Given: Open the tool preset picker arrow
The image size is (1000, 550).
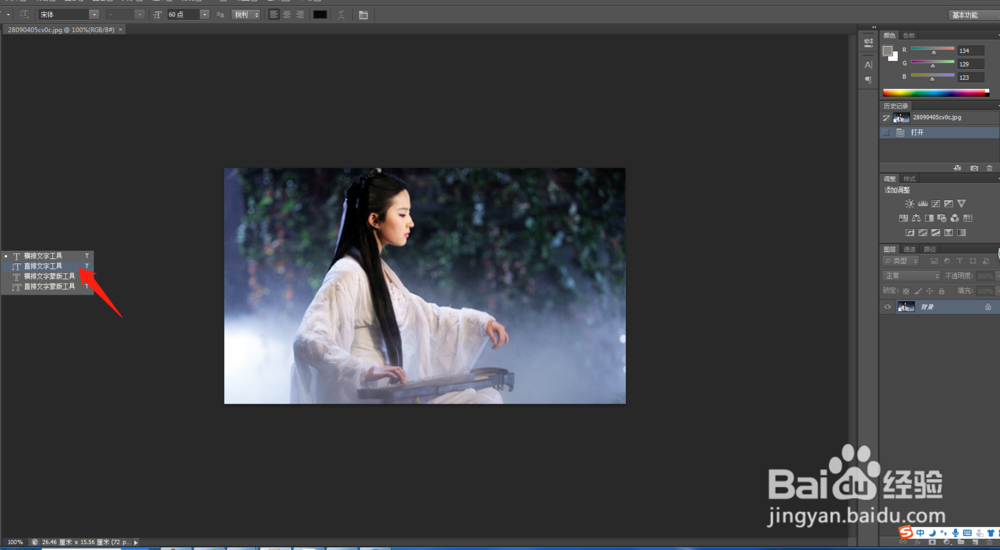Looking at the screenshot, I should (x=8, y=14).
